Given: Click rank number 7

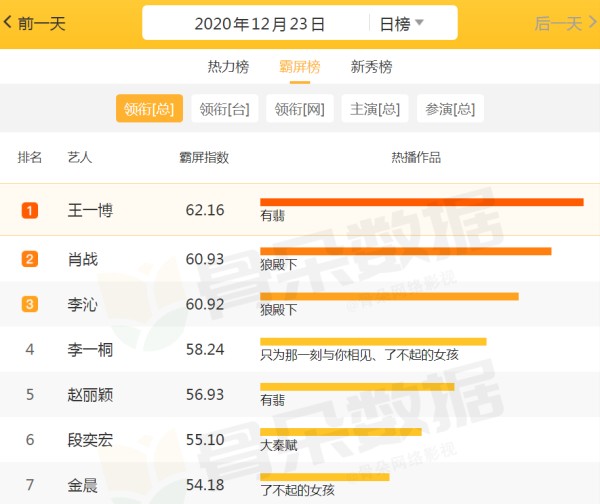Looking at the screenshot, I should tap(30, 485).
